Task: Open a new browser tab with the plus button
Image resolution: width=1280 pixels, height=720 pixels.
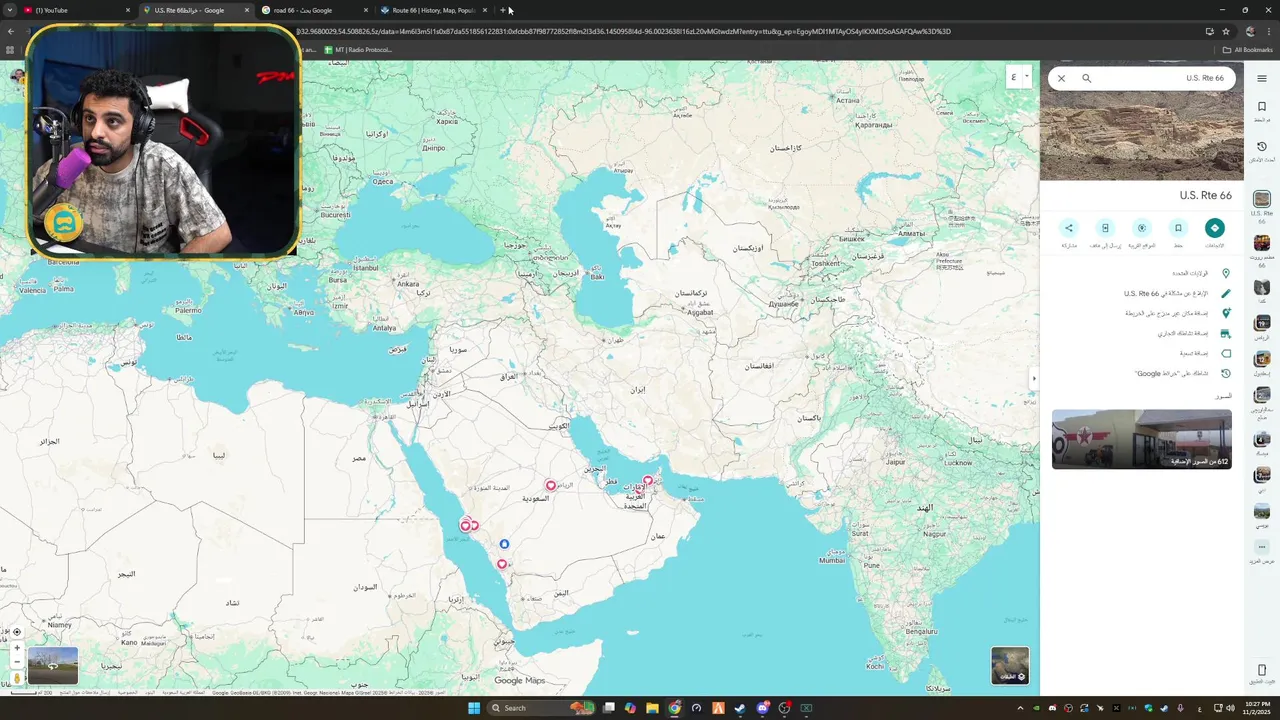Action: pyautogui.click(x=503, y=10)
